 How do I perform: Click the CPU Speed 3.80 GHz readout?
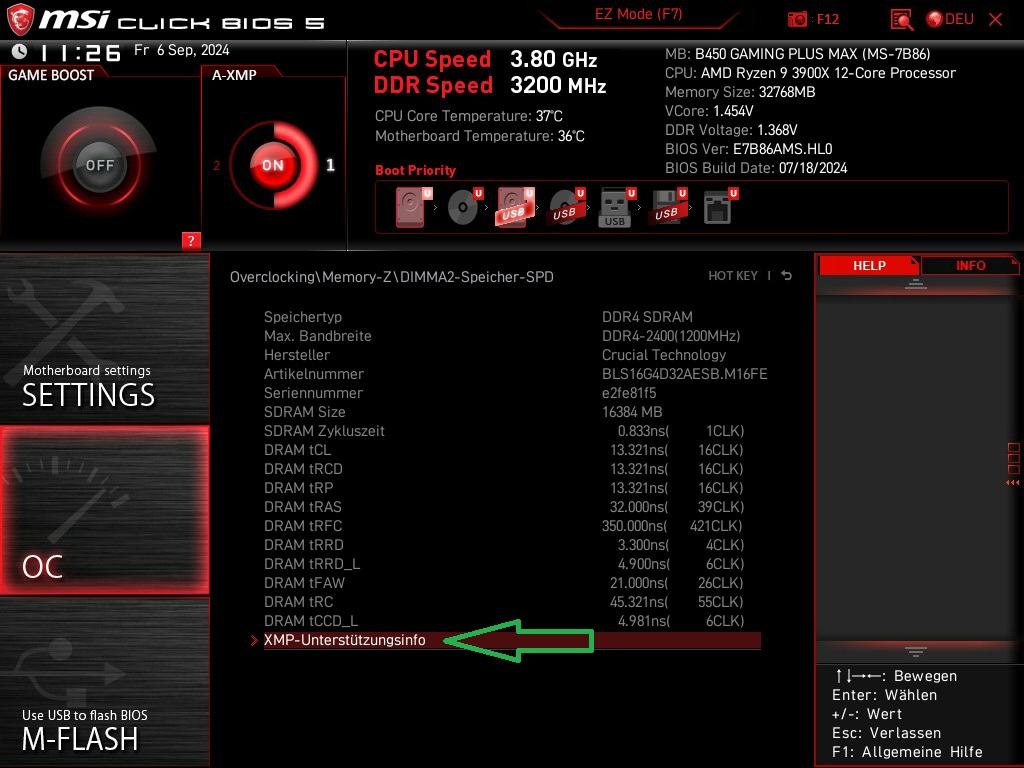coord(485,59)
